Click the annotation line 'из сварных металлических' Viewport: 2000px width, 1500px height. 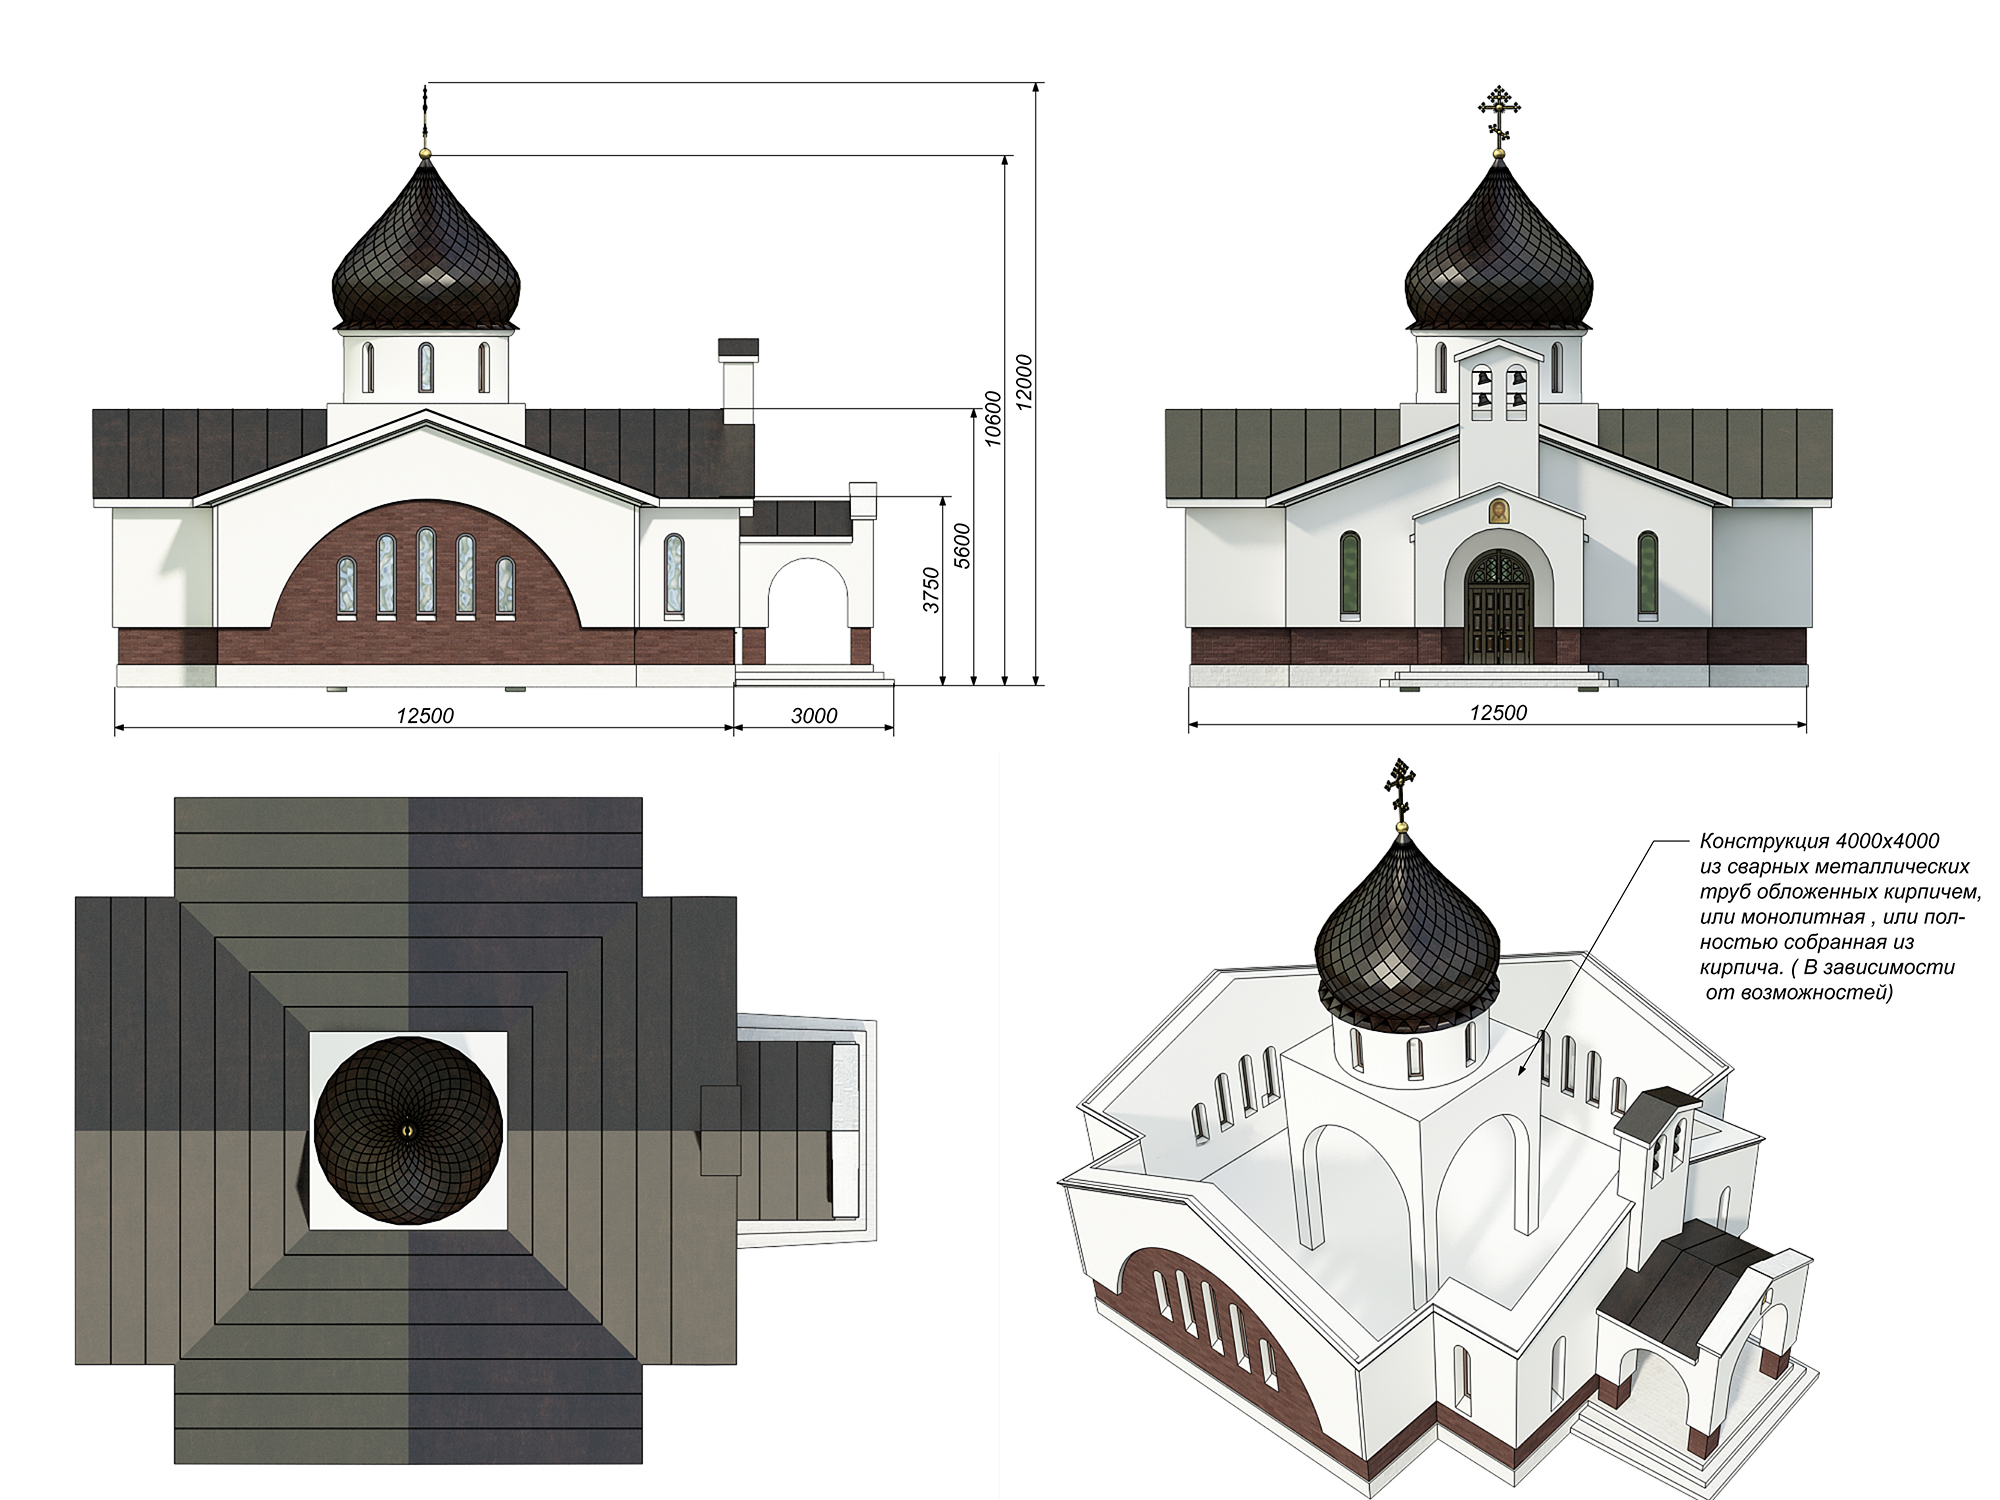click(1835, 866)
